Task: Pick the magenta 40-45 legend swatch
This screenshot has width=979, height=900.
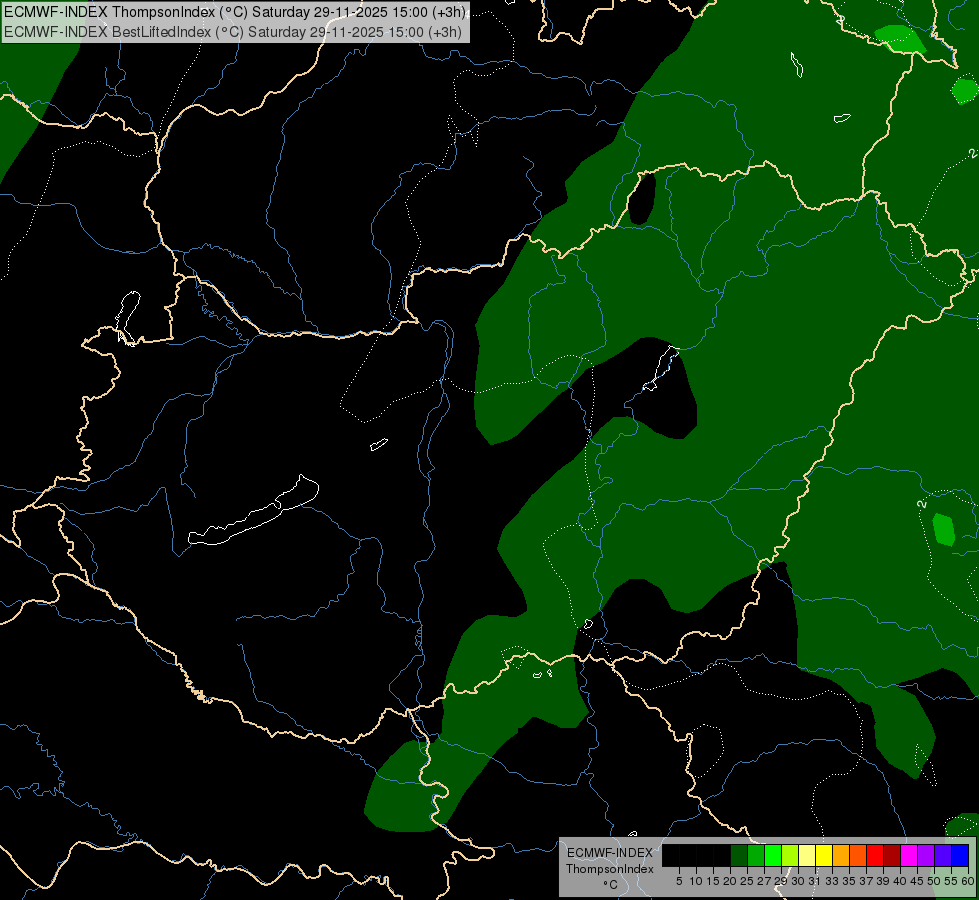Action: coord(909,855)
